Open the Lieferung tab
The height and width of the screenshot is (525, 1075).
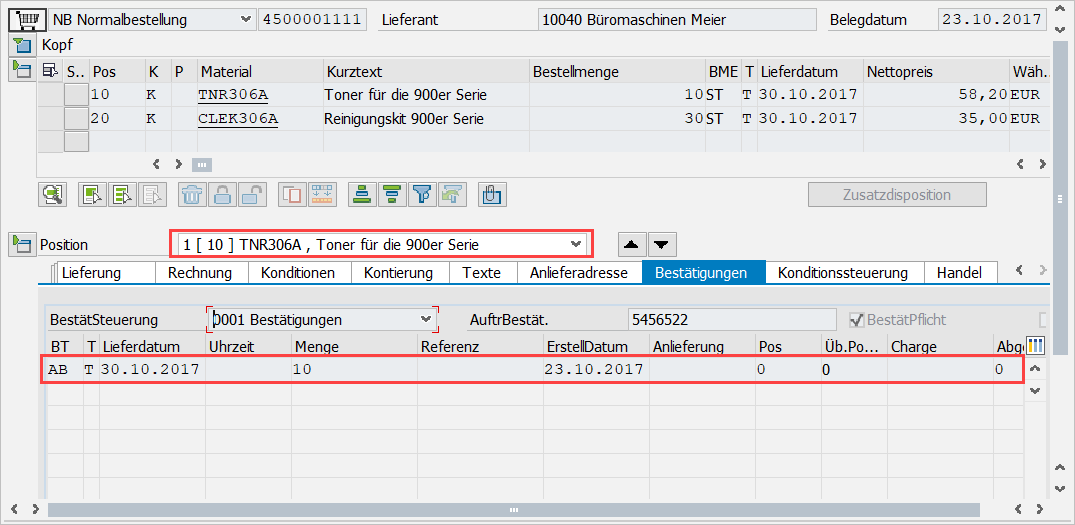(91, 273)
